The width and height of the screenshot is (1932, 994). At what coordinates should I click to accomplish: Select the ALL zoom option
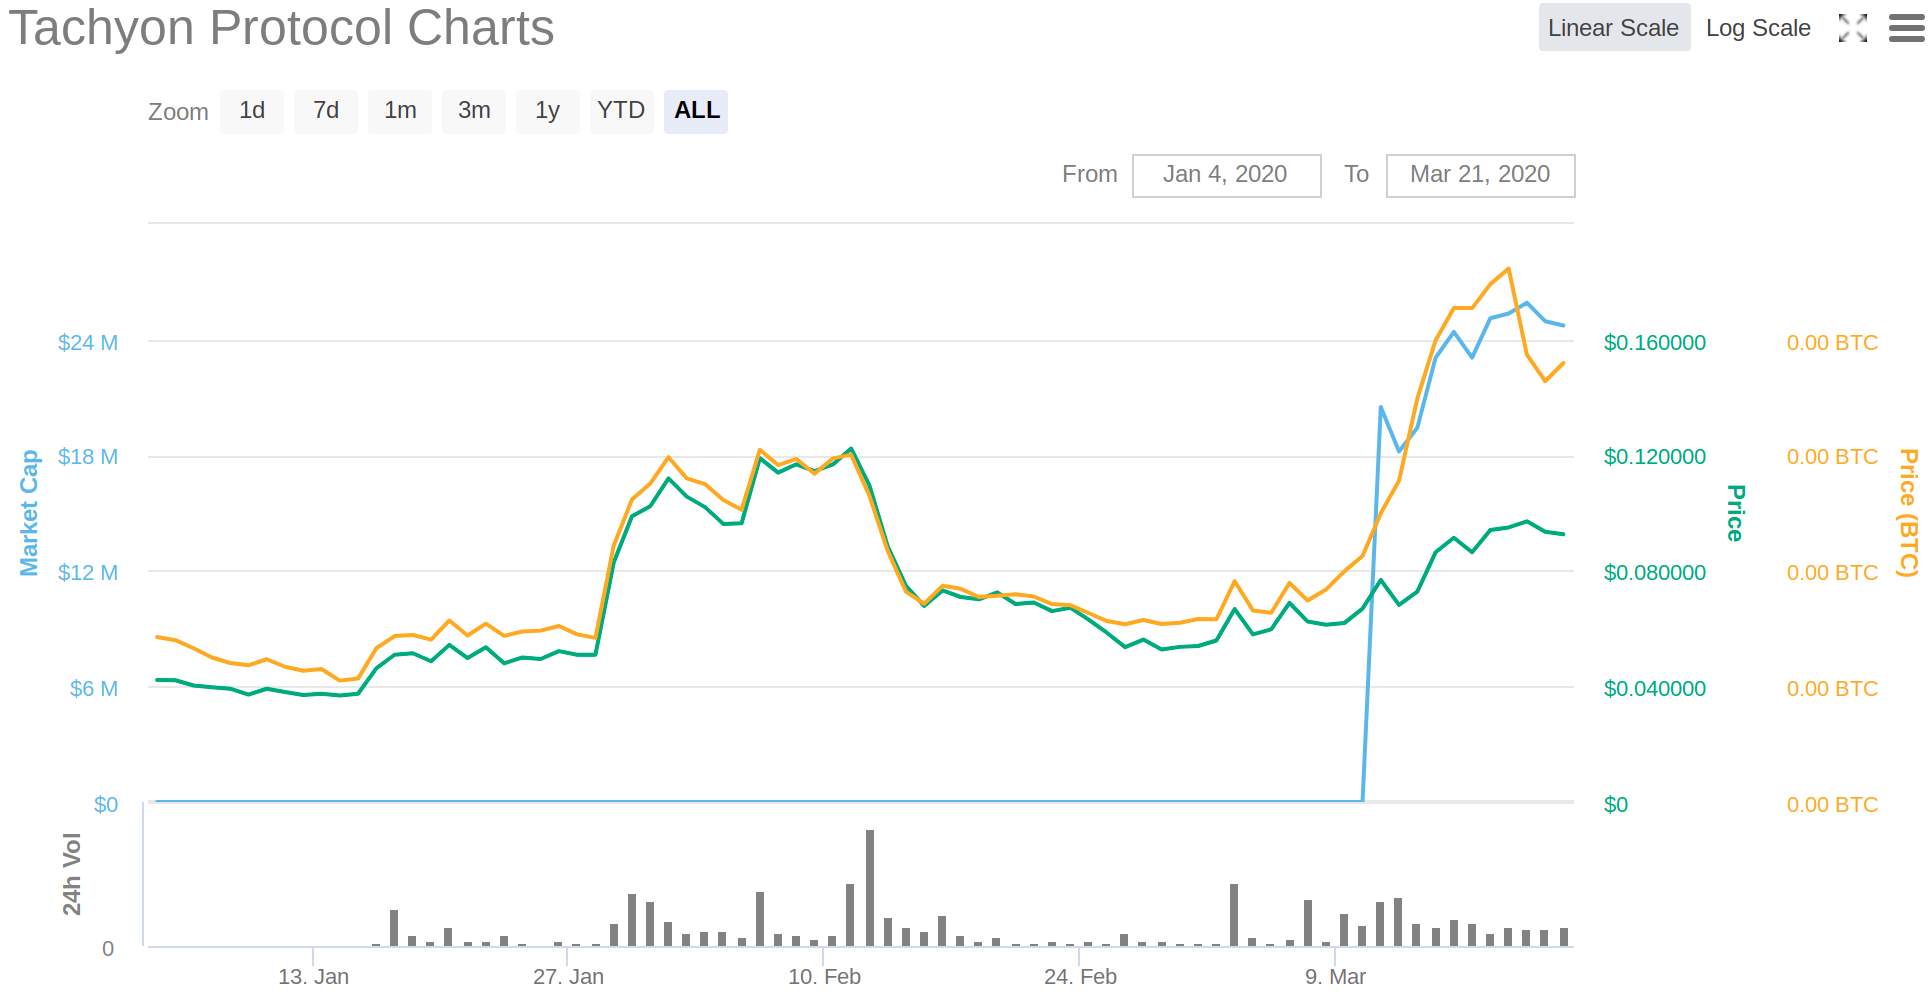pyautogui.click(x=696, y=111)
